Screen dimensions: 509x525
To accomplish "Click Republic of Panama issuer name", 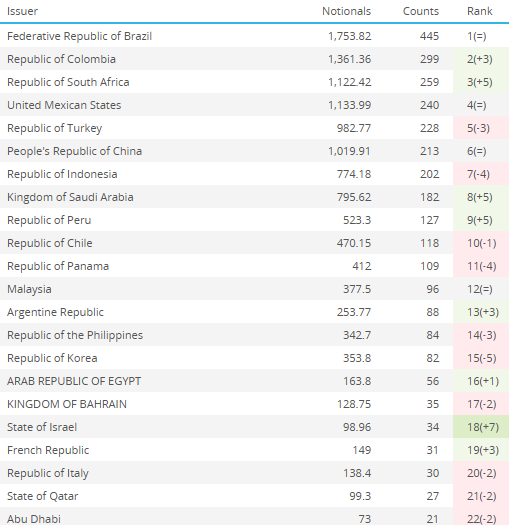I will click(58, 266).
